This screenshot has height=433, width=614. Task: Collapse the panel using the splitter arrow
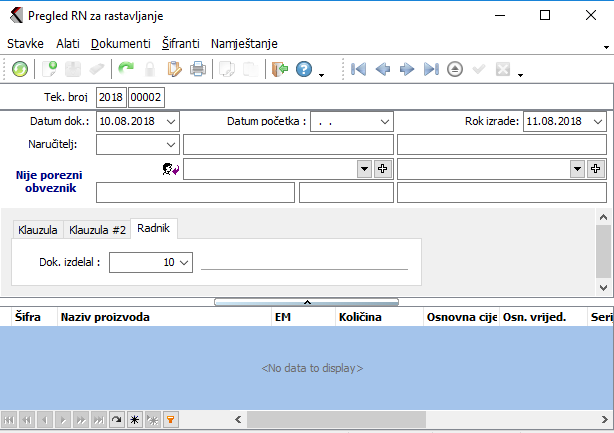(x=307, y=300)
